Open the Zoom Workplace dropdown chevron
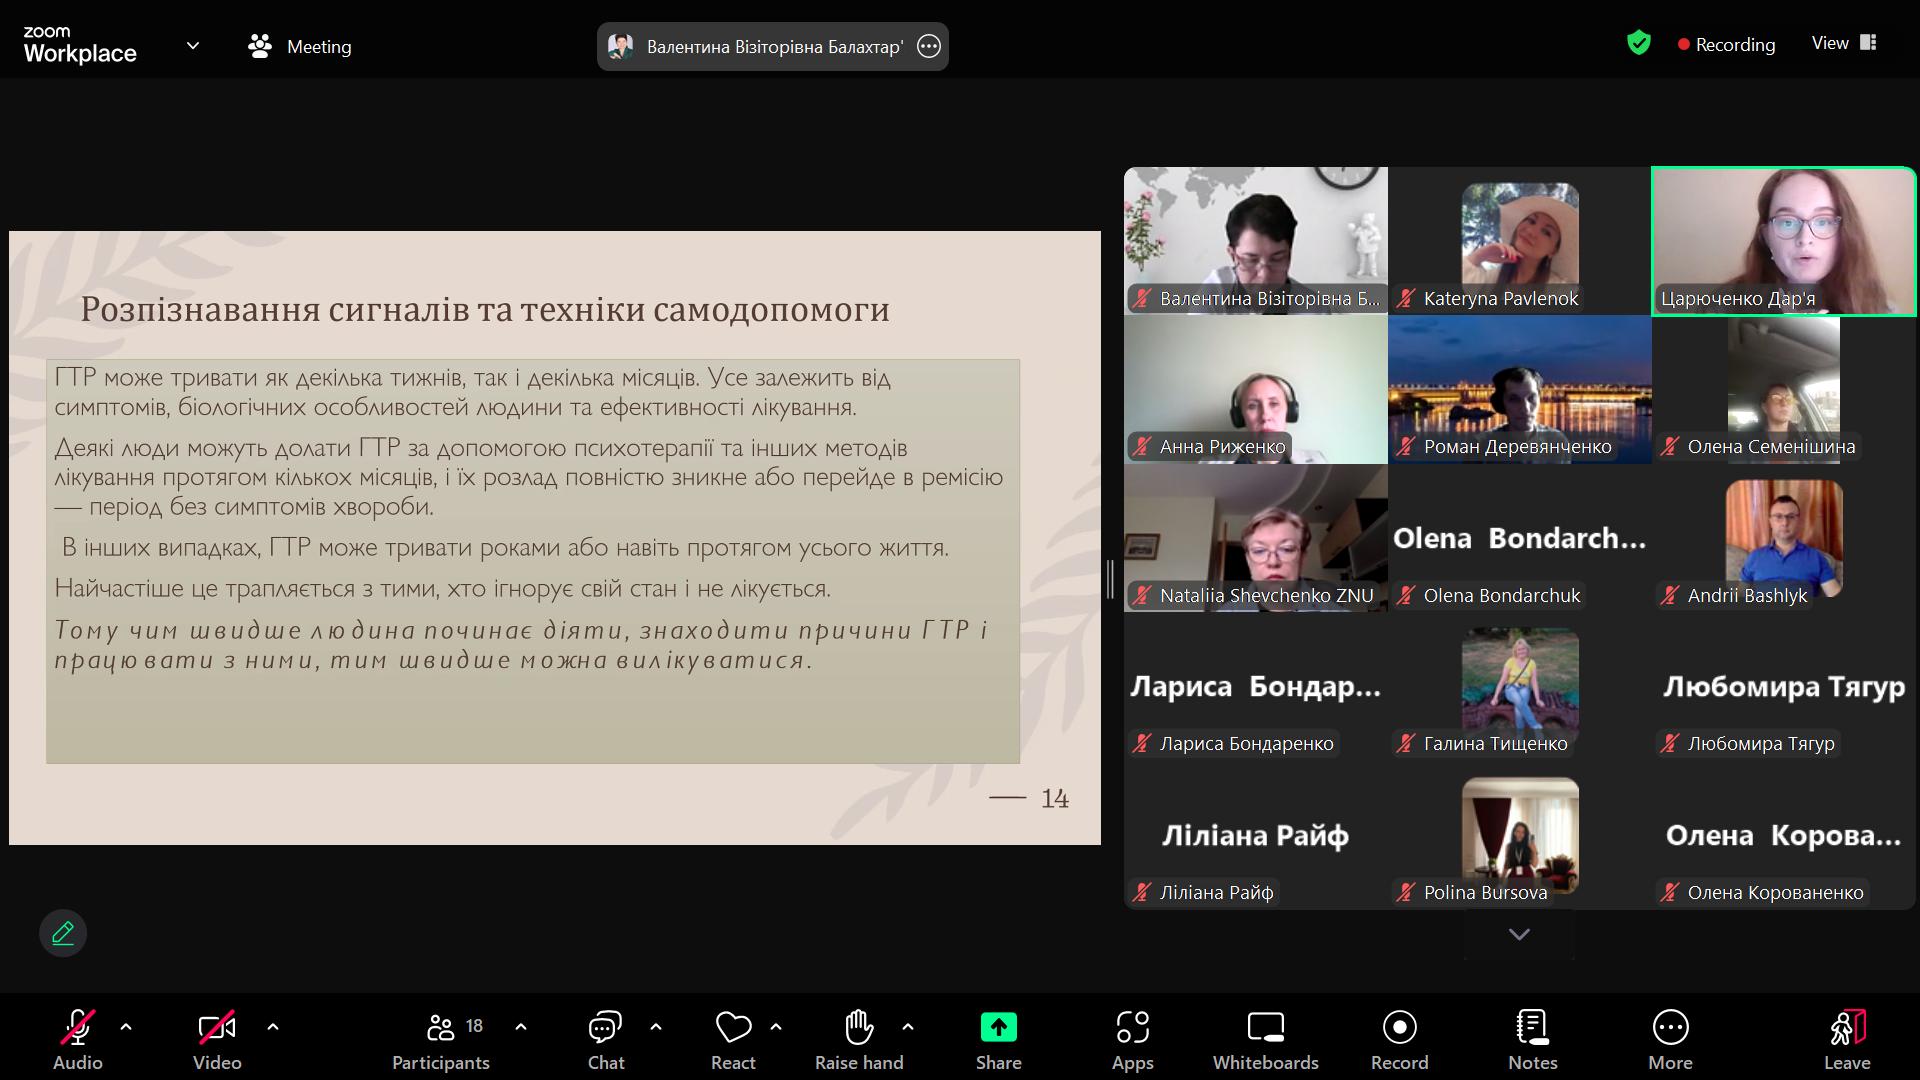Viewport: 1920px width, 1080px height. (x=193, y=46)
